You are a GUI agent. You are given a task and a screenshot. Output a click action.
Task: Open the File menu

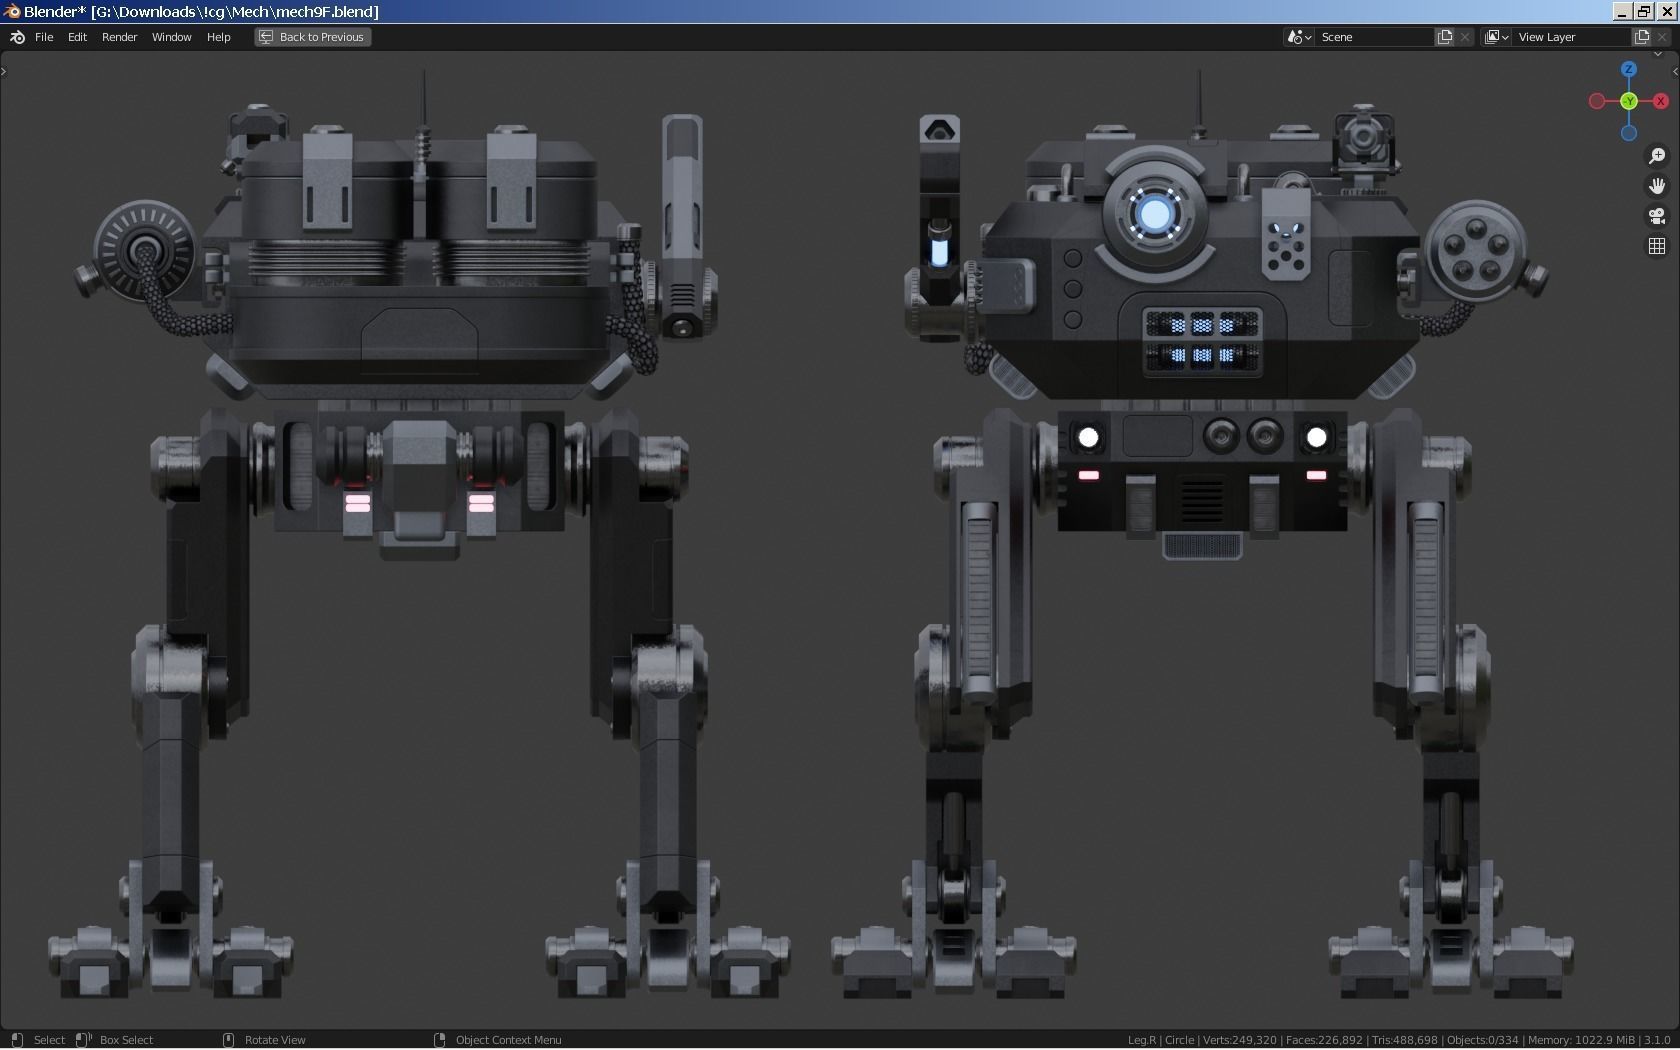(x=44, y=37)
